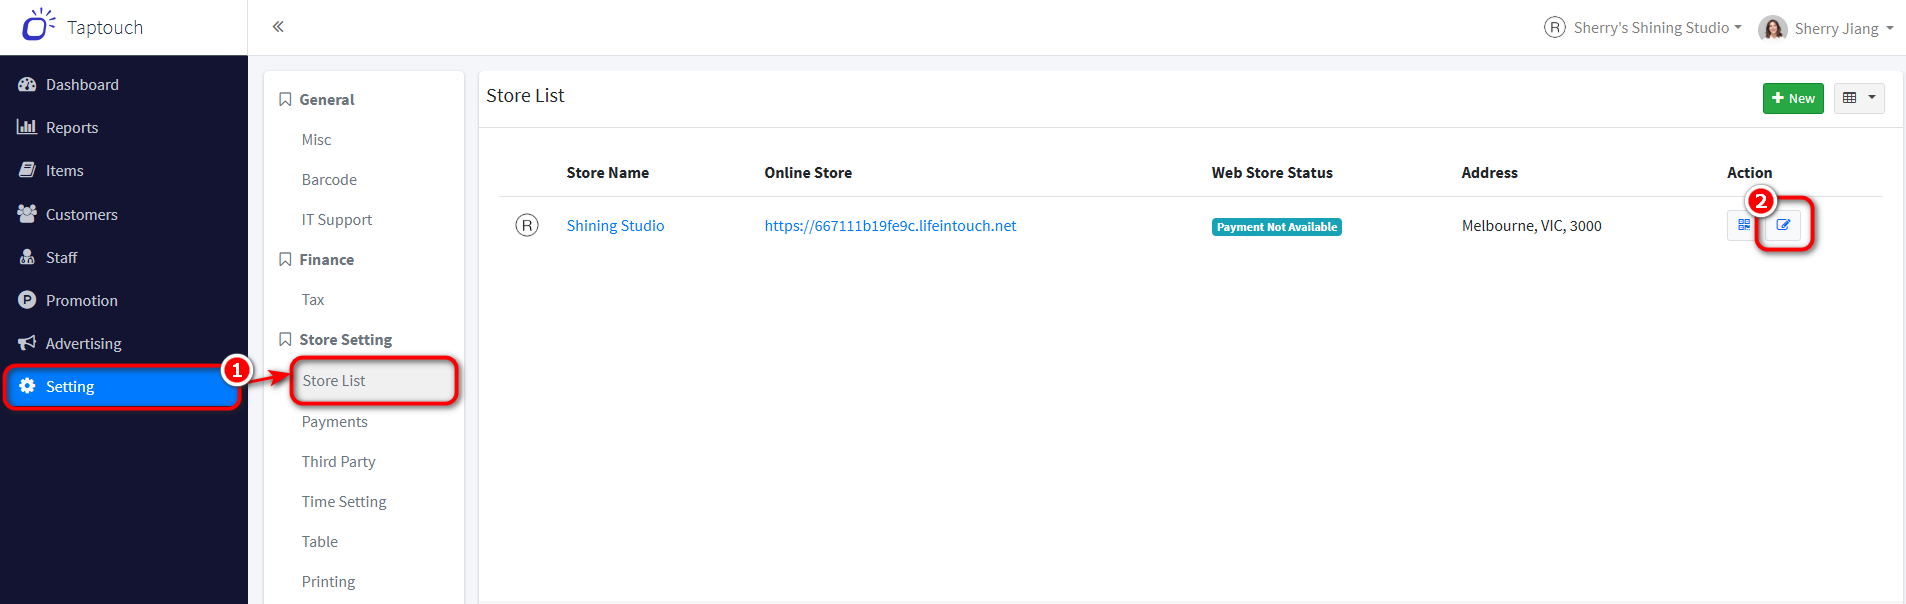Open Dashboard from the sidebar
The height and width of the screenshot is (604, 1906).
(82, 85)
